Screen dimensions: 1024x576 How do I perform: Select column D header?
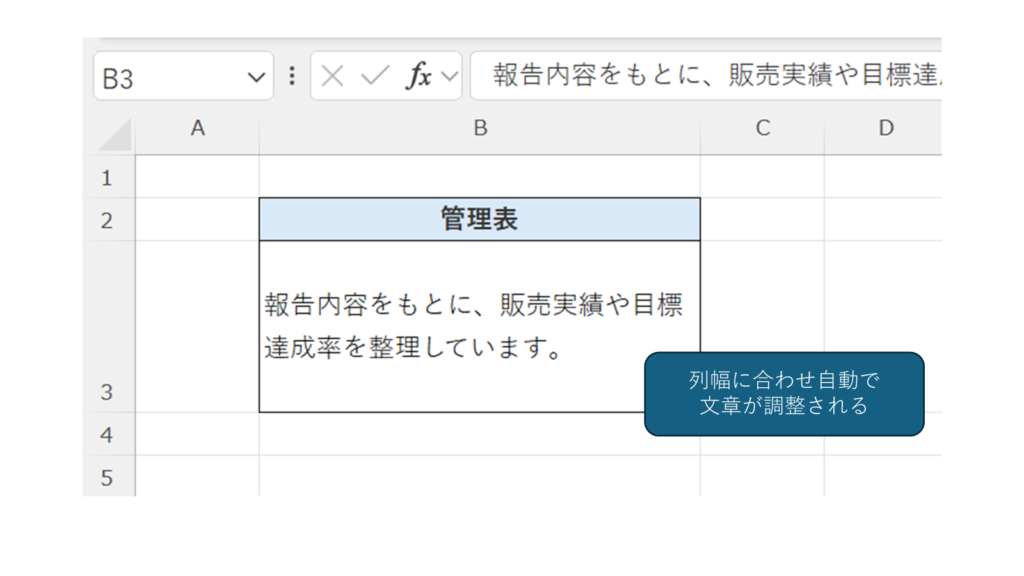coord(885,128)
